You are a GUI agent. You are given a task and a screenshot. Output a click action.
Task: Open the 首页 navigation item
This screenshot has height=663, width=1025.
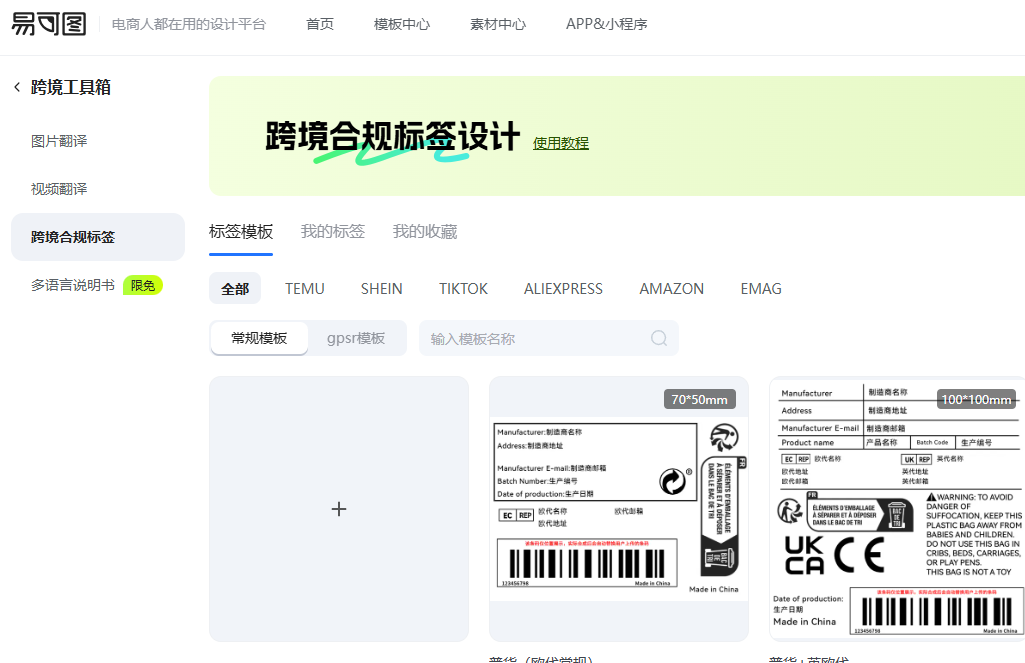coord(320,24)
